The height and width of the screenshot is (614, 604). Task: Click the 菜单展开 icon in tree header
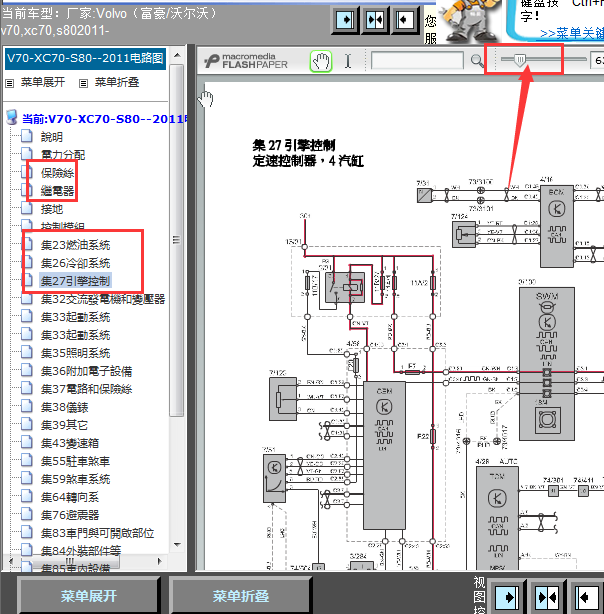[9, 83]
